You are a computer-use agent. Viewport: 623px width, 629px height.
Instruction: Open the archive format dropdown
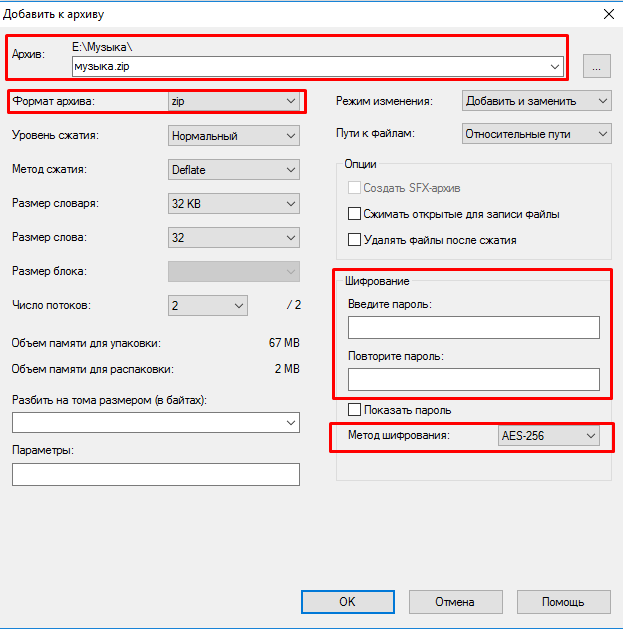coord(235,101)
